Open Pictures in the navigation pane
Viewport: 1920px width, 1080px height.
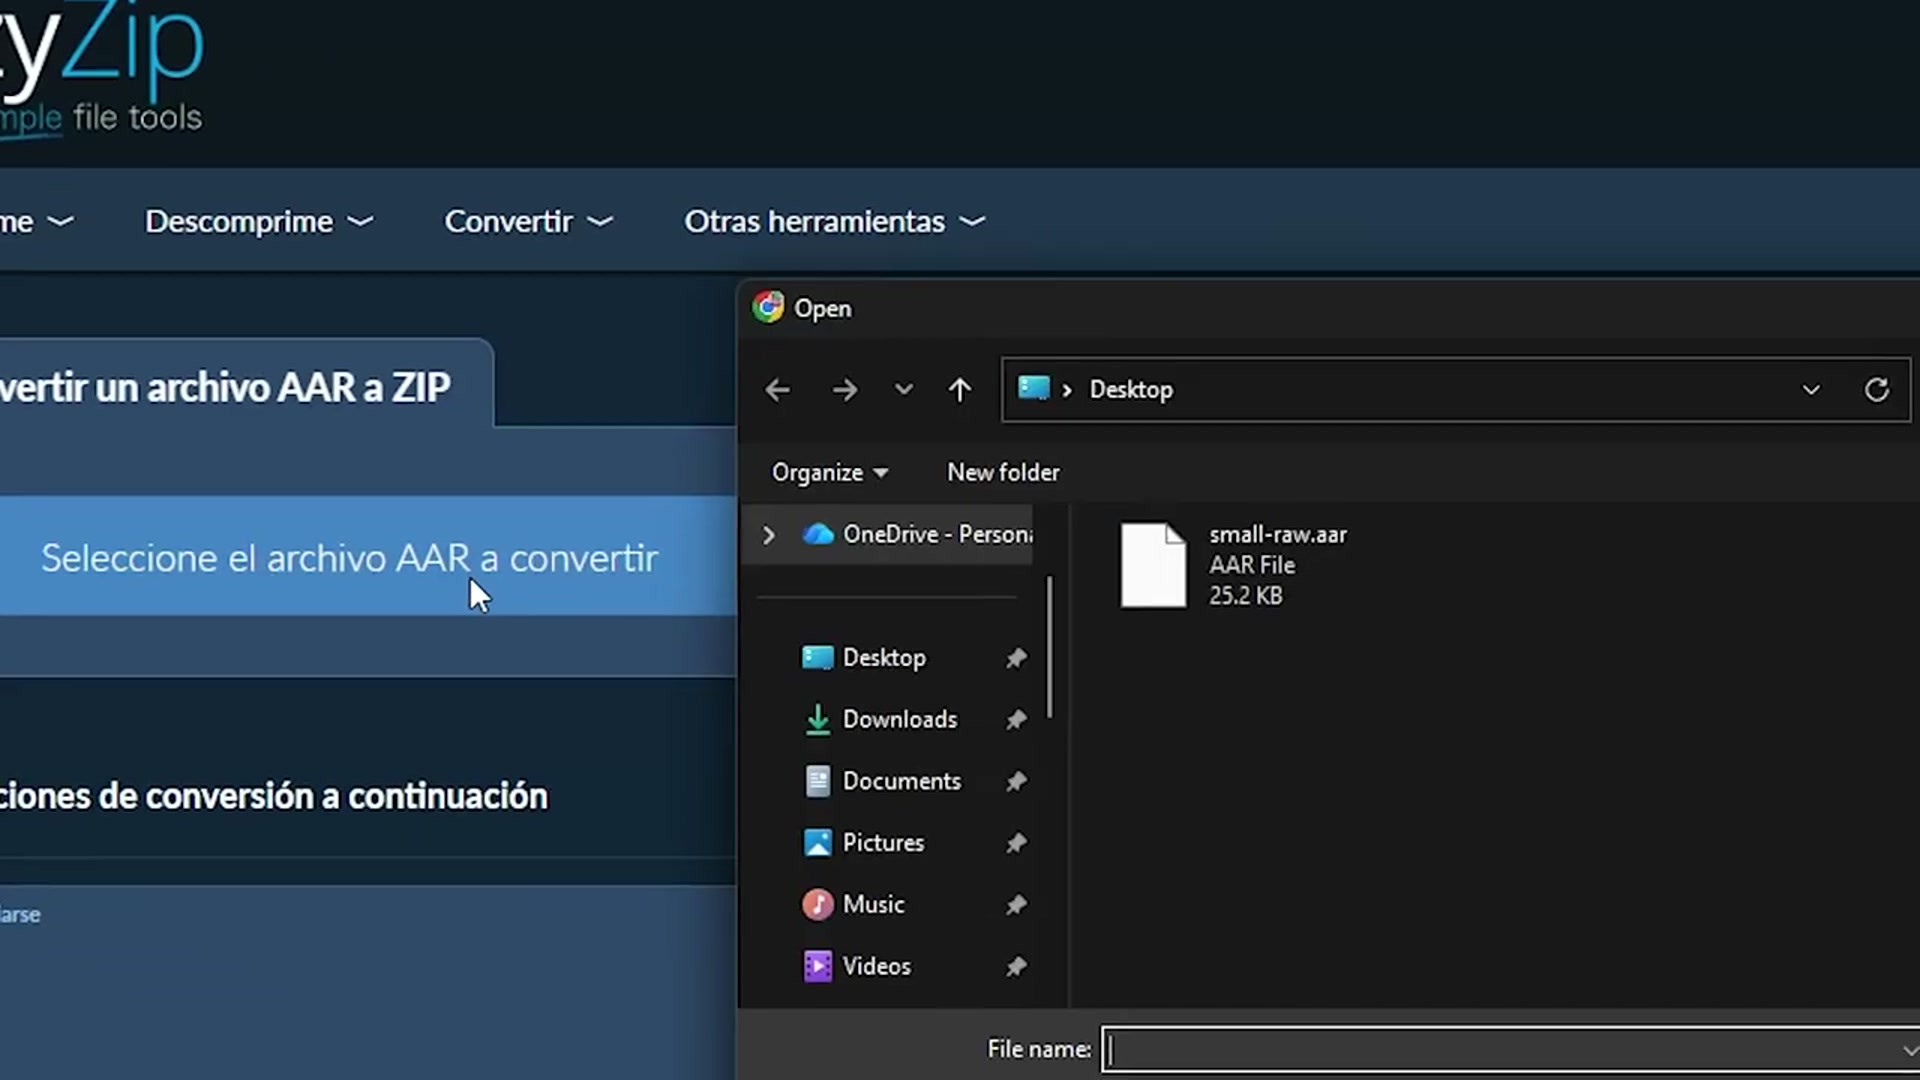[x=883, y=843]
